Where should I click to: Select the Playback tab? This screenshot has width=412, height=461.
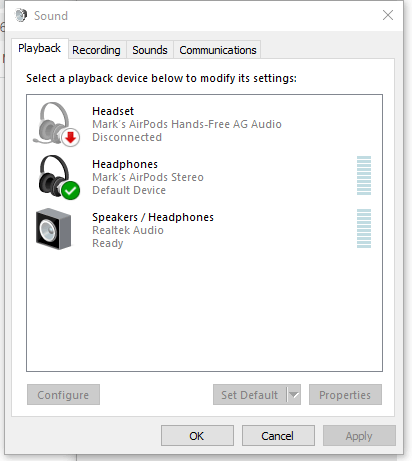tap(40, 49)
